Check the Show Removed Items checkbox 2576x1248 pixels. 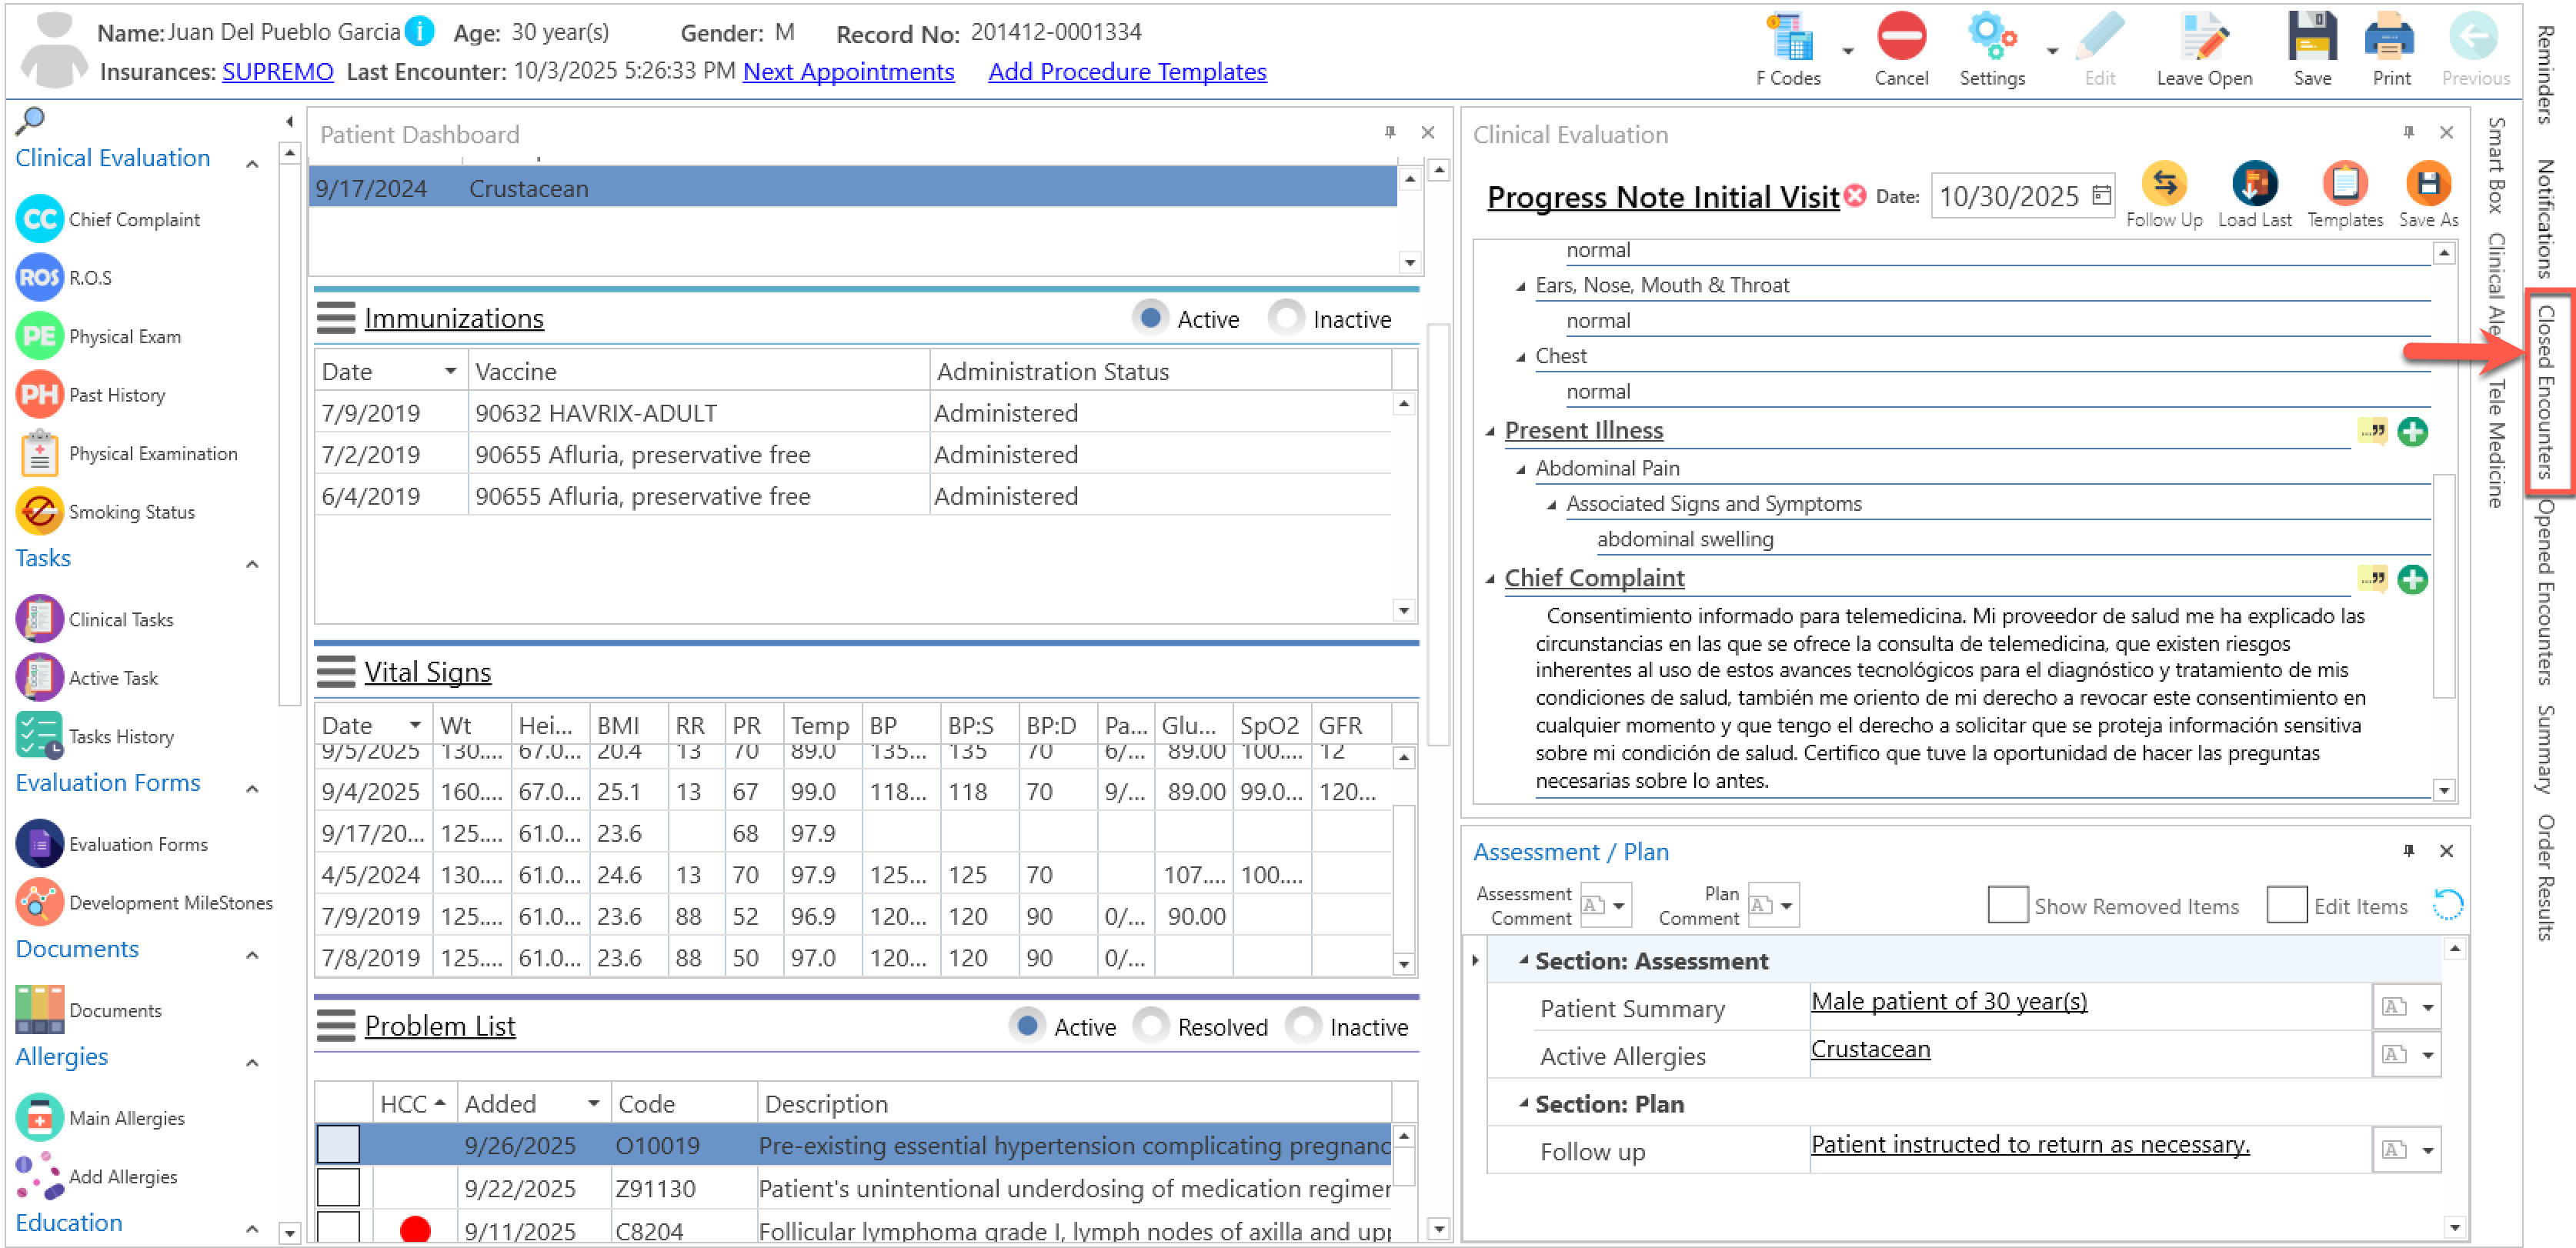(2007, 905)
